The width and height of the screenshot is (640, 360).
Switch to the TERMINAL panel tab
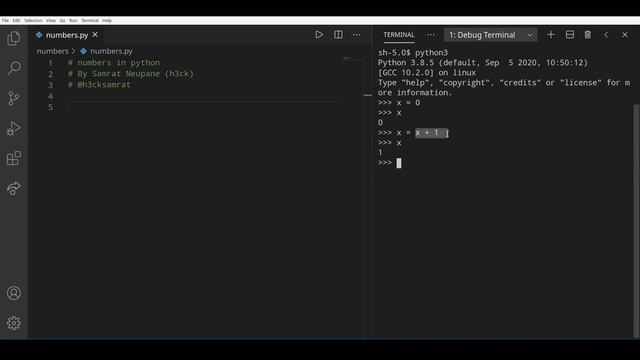point(399,35)
